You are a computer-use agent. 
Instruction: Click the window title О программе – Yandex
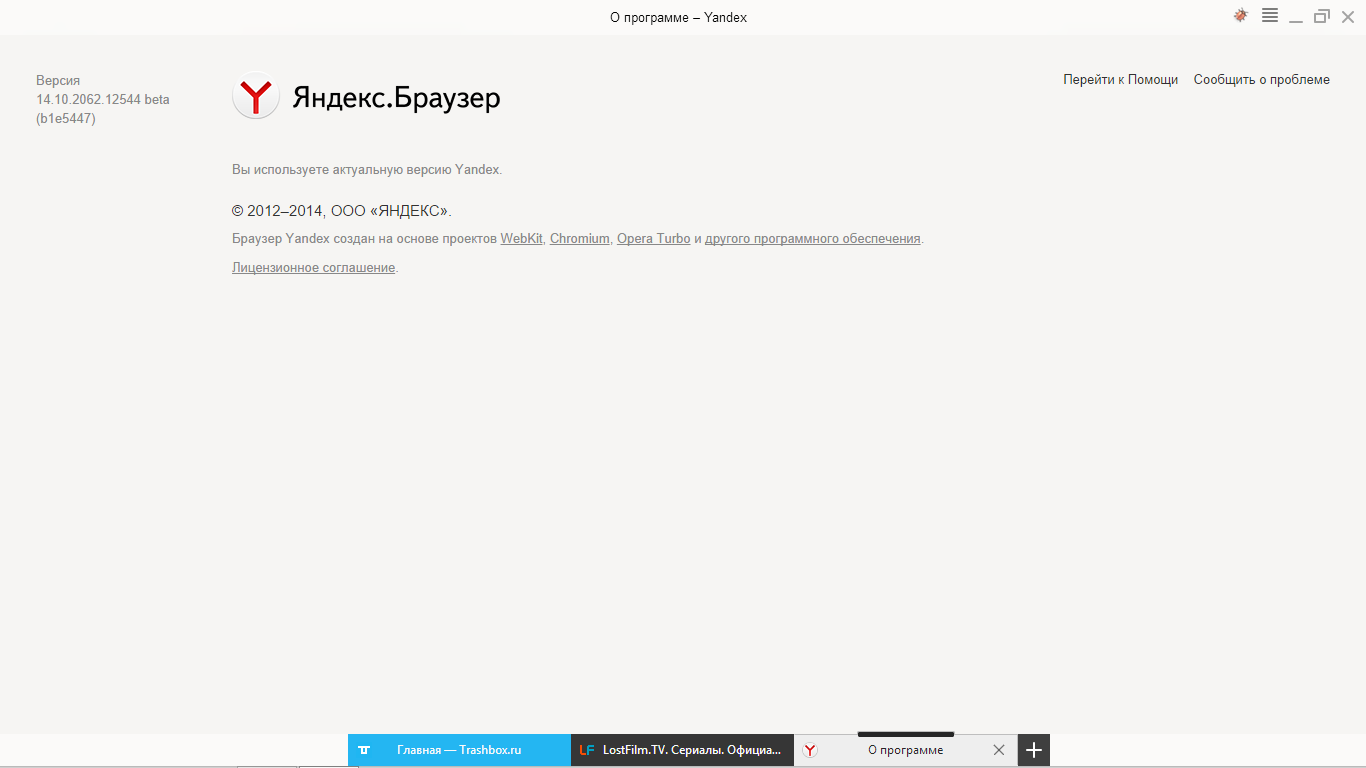click(679, 17)
